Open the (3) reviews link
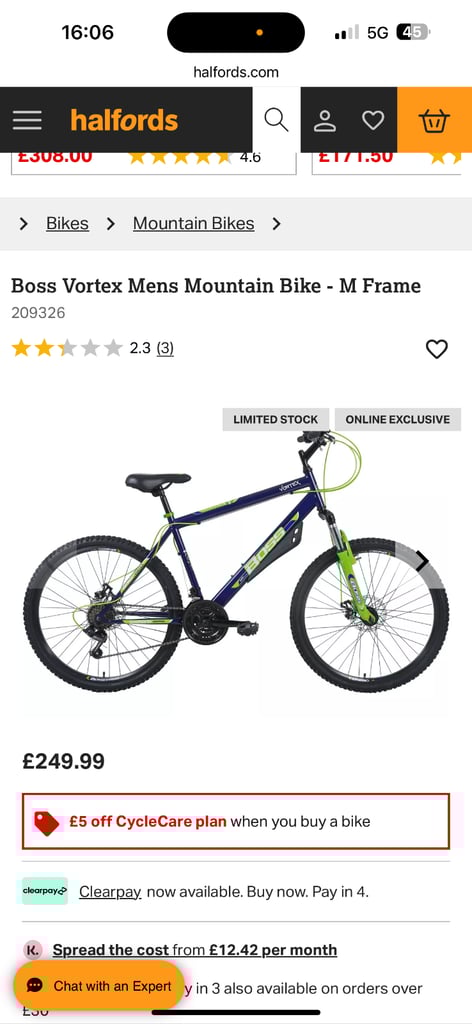Screen dimensions: 472x1024 pos(165,348)
